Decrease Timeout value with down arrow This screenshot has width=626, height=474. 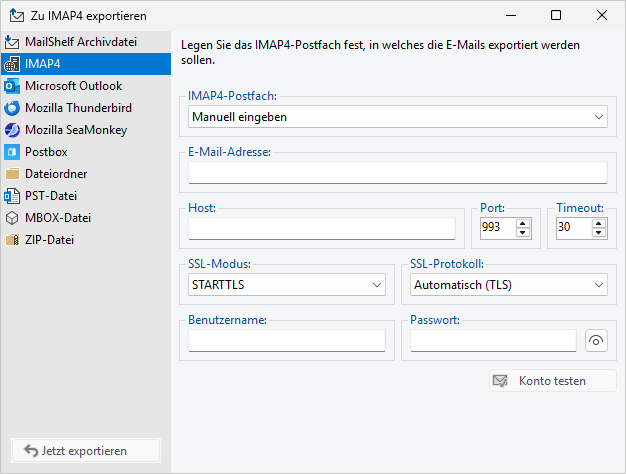coord(598,233)
